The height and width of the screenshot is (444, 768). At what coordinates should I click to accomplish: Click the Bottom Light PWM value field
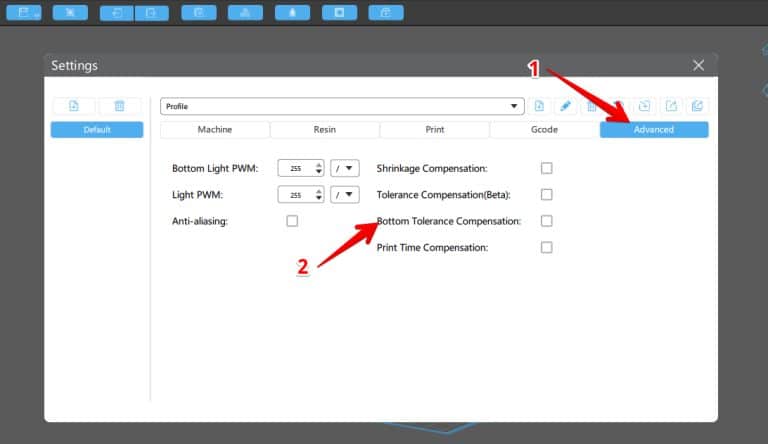tap(301, 168)
